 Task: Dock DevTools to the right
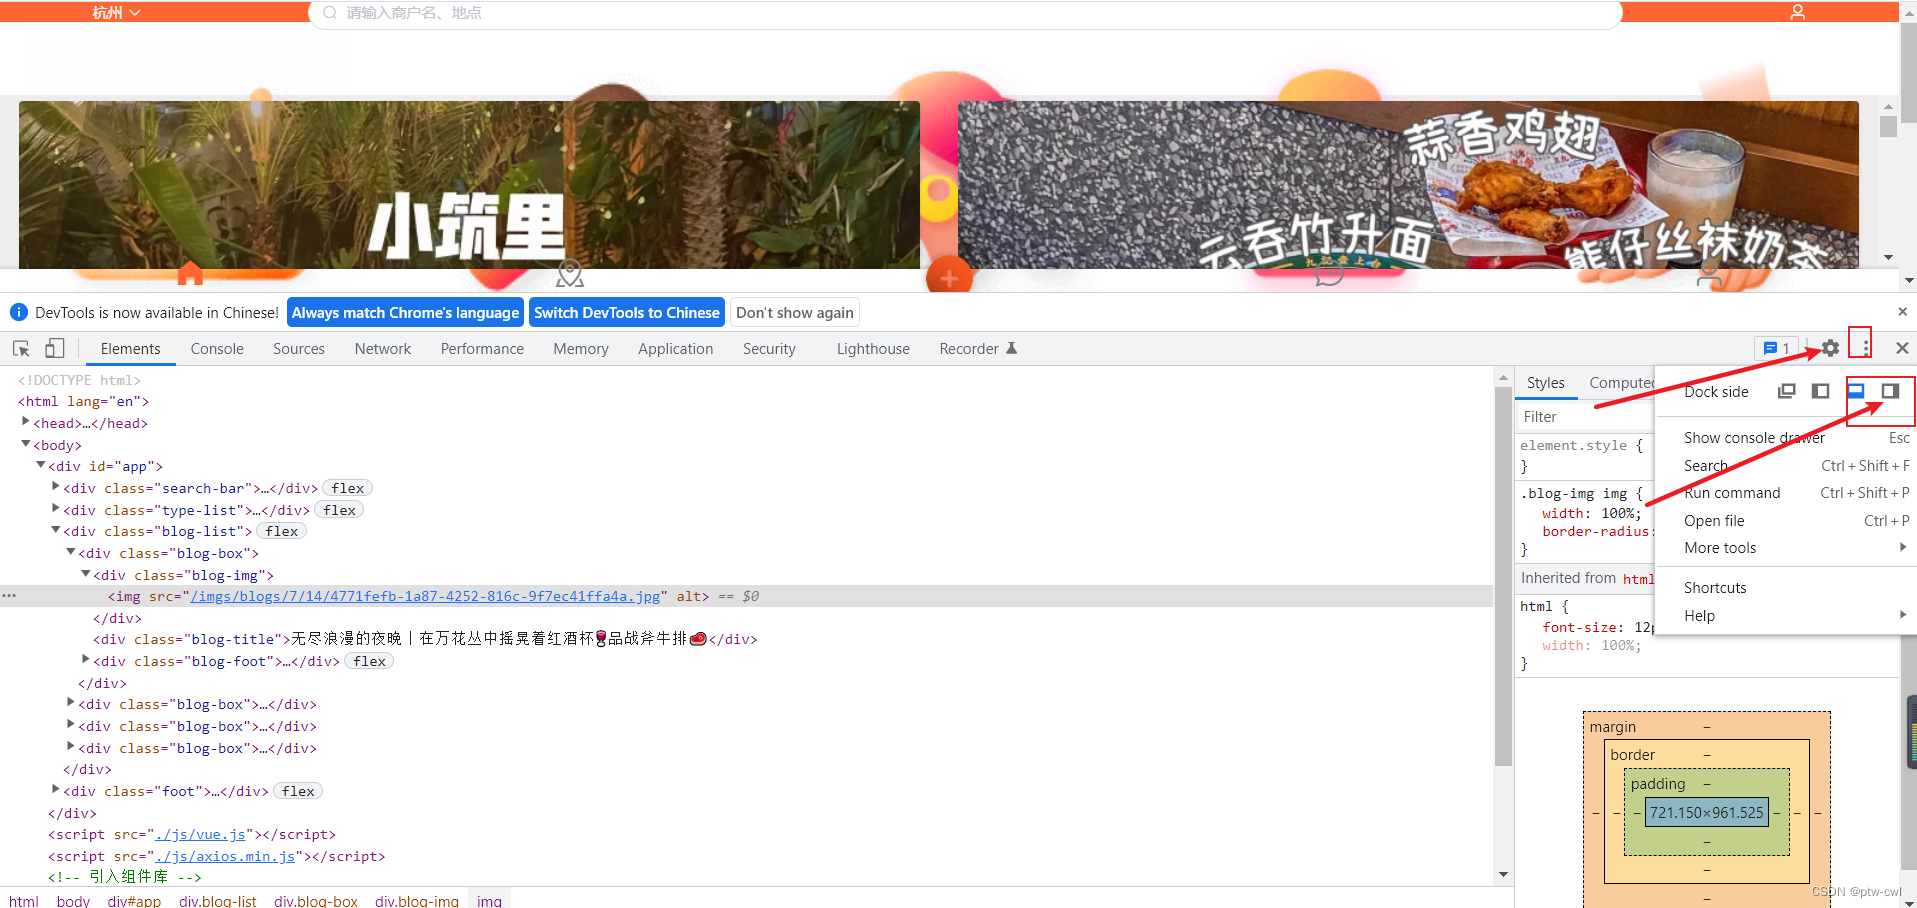pyautogui.click(x=1890, y=391)
